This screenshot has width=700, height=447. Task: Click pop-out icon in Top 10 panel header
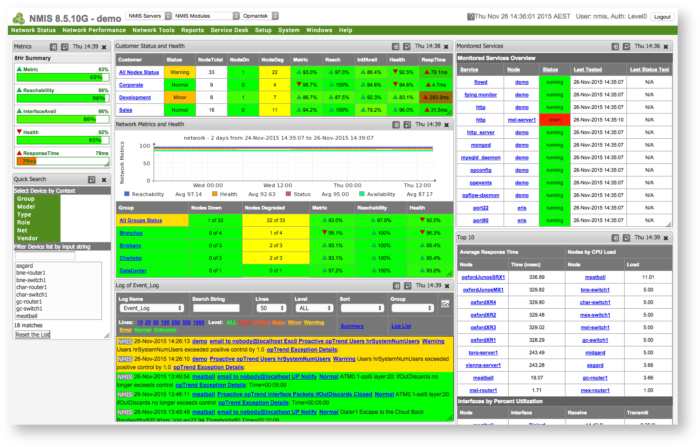pyautogui.click(x=626, y=238)
